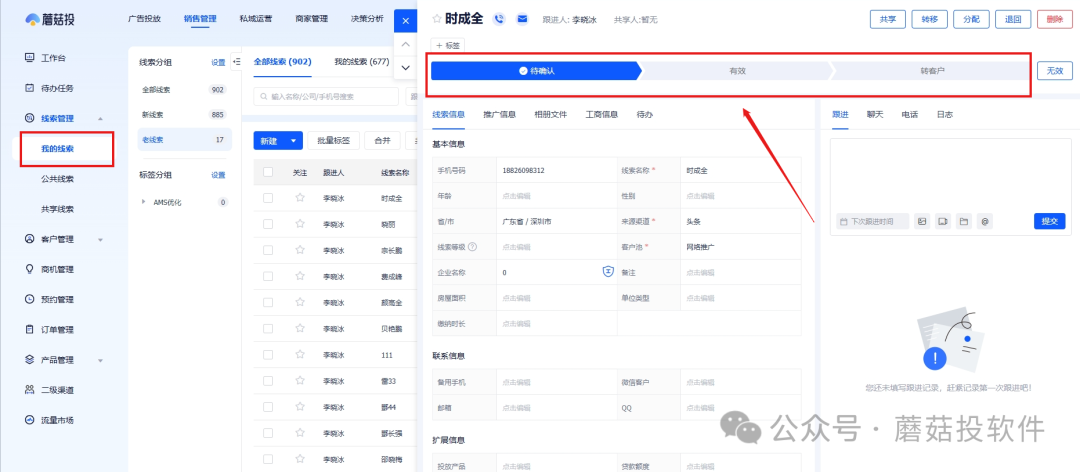Click the folder file icon in follow-up box

coord(964,221)
